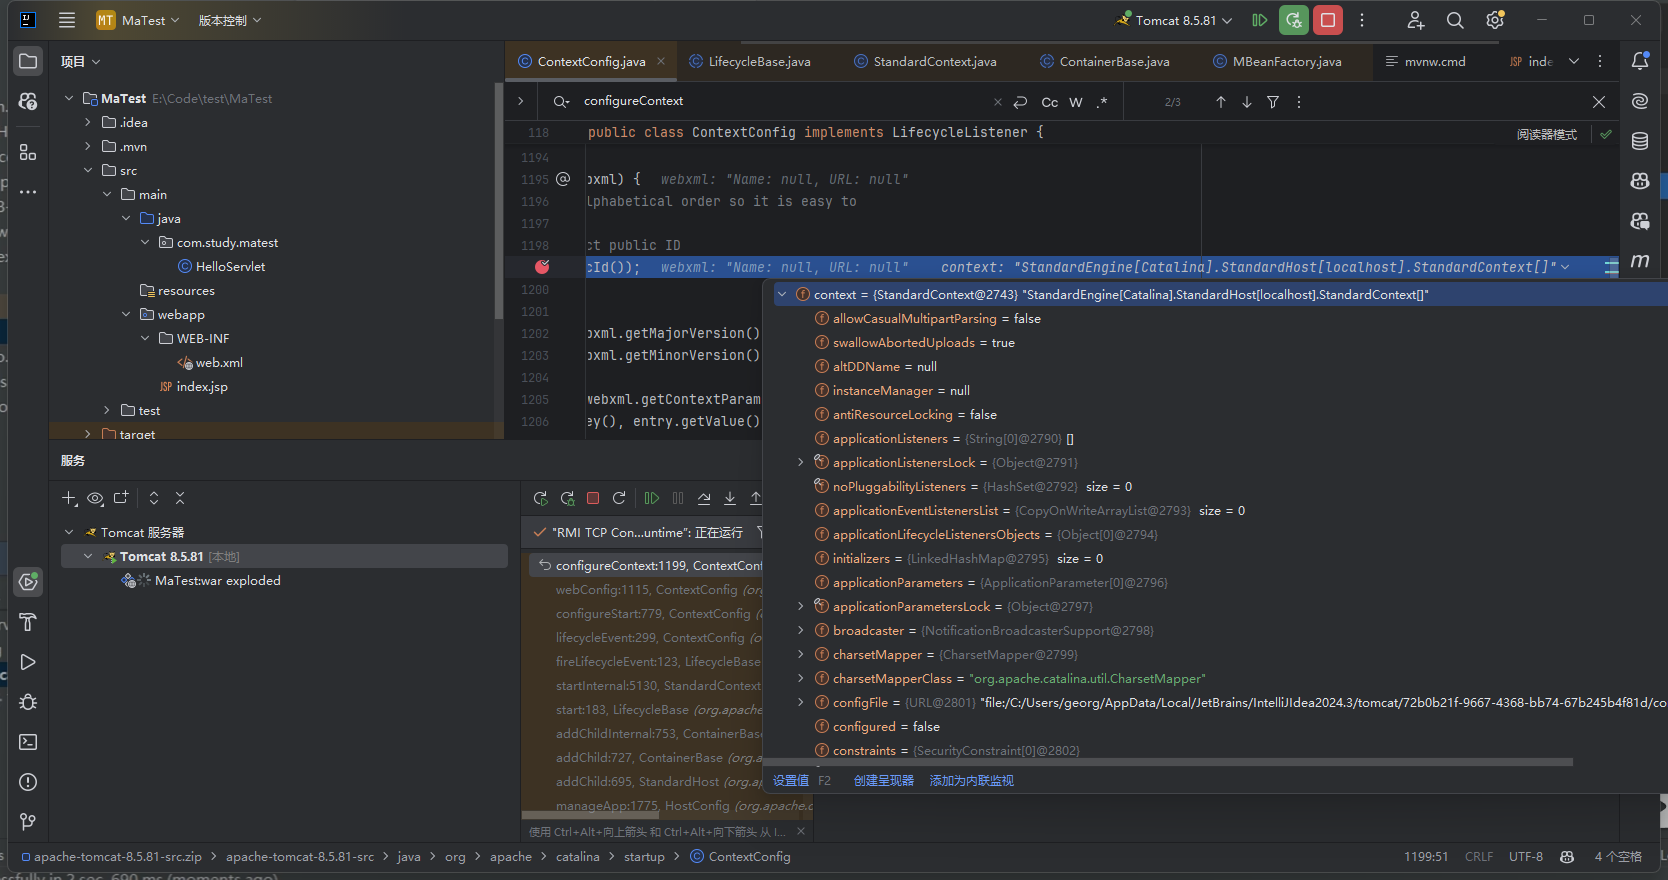The image size is (1668, 880).
Task: Open the Maven tool window icon
Action: click(x=1640, y=261)
